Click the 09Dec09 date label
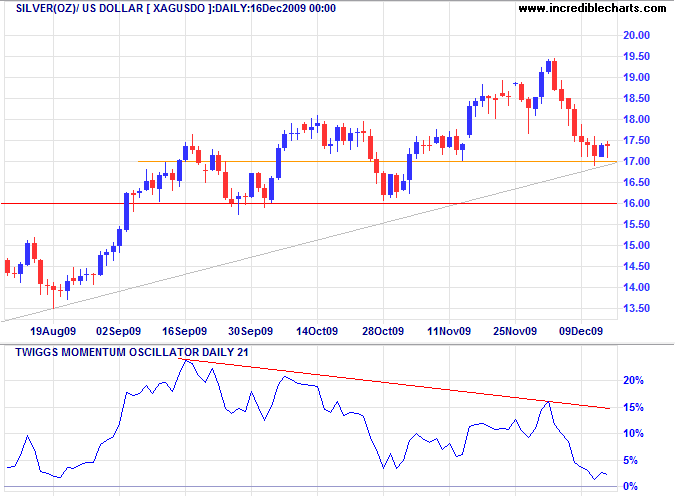 point(581,331)
